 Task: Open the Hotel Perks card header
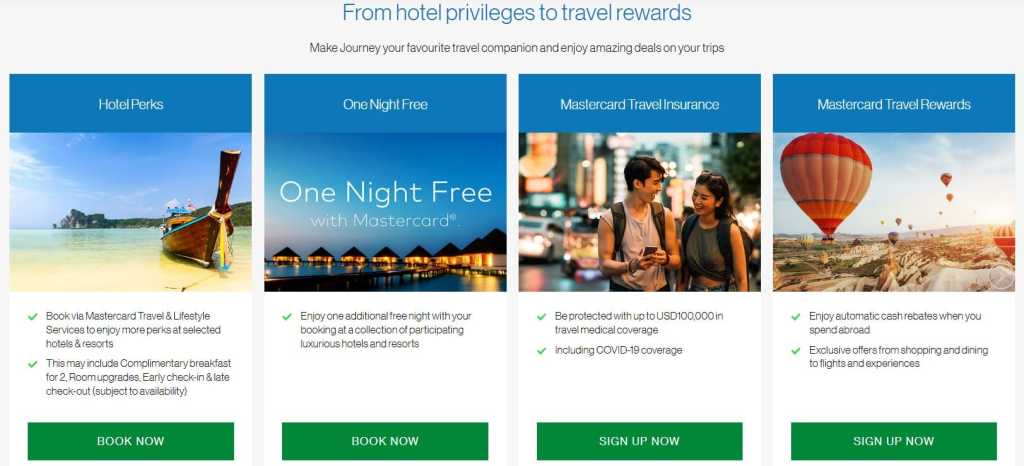click(x=131, y=104)
